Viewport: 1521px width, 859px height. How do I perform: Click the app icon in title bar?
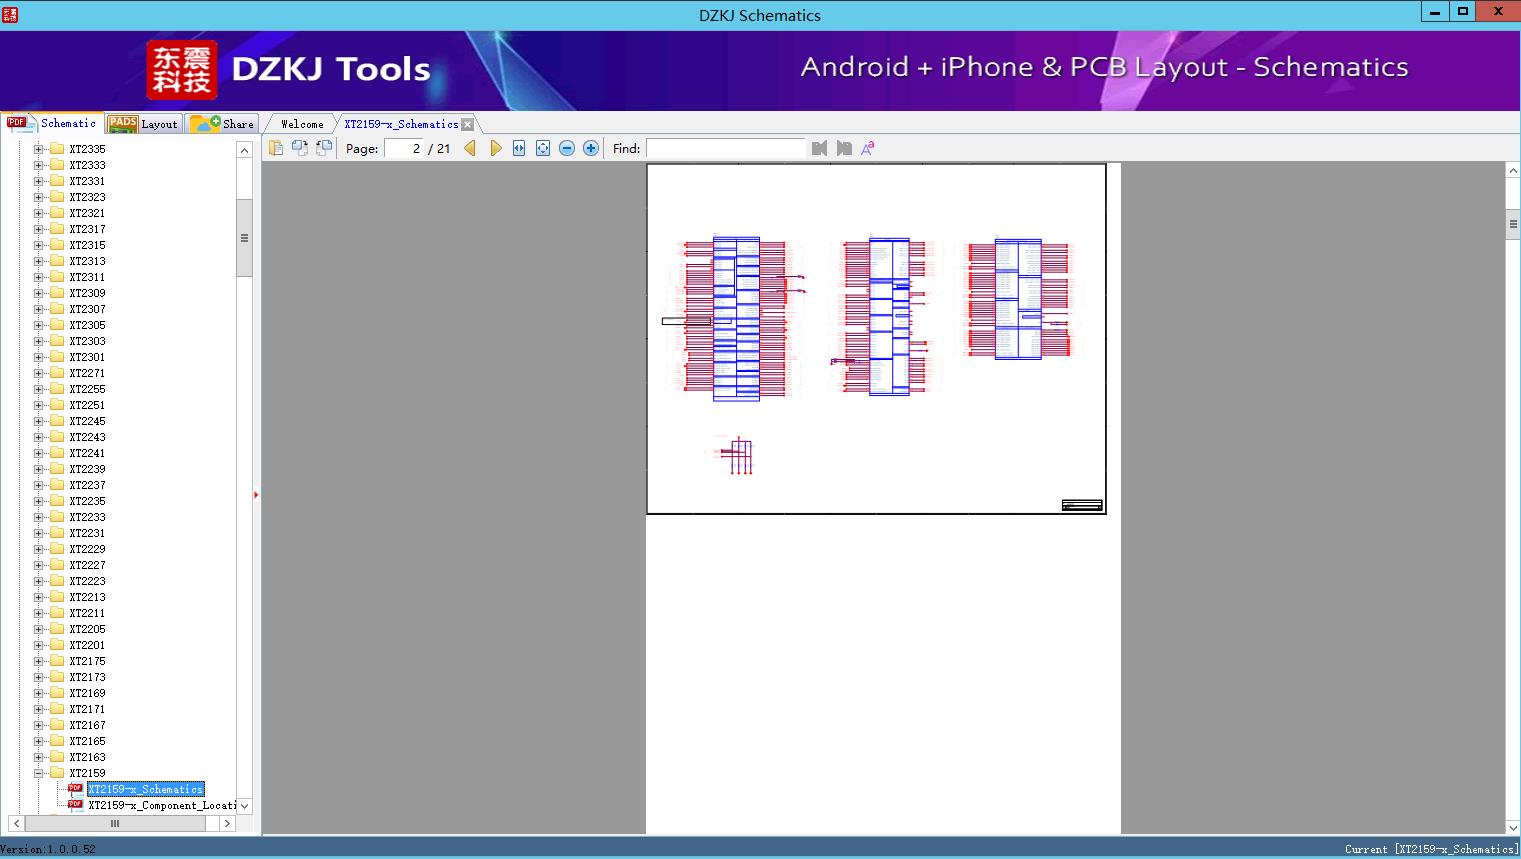coord(10,14)
